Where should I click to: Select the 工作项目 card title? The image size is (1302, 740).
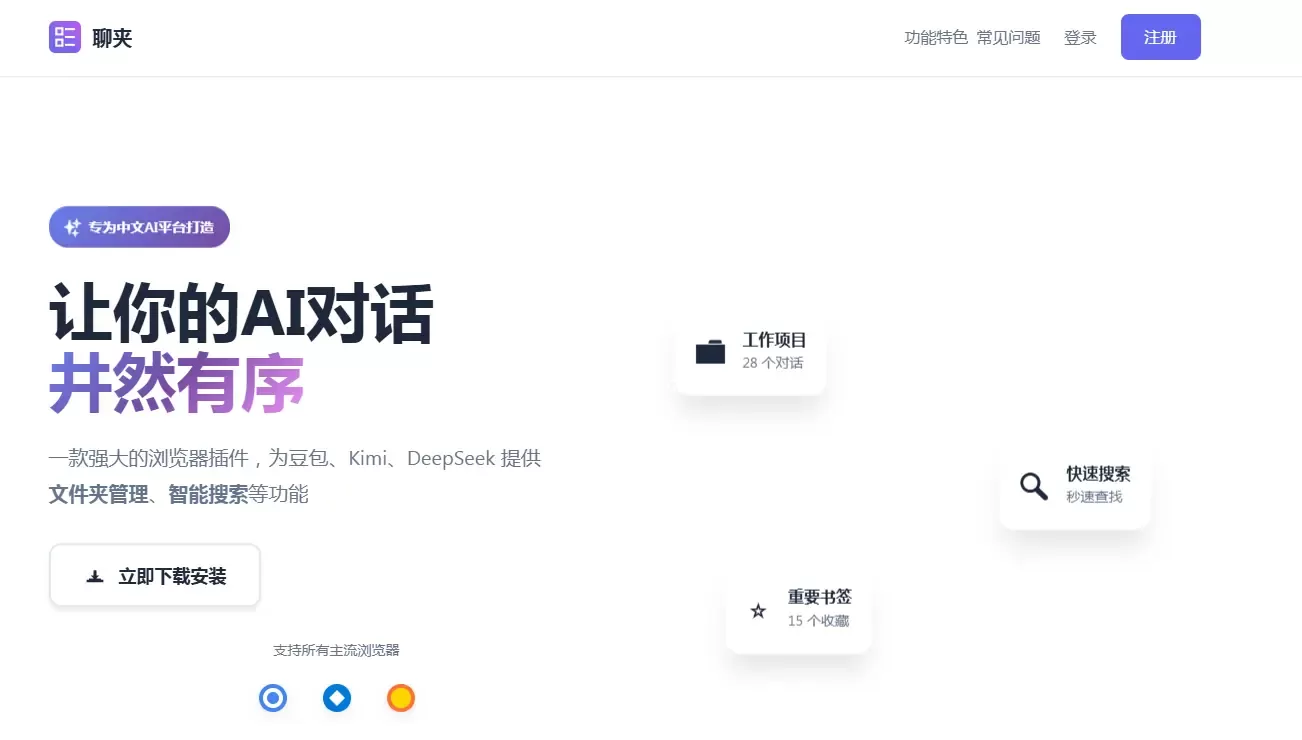click(774, 340)
